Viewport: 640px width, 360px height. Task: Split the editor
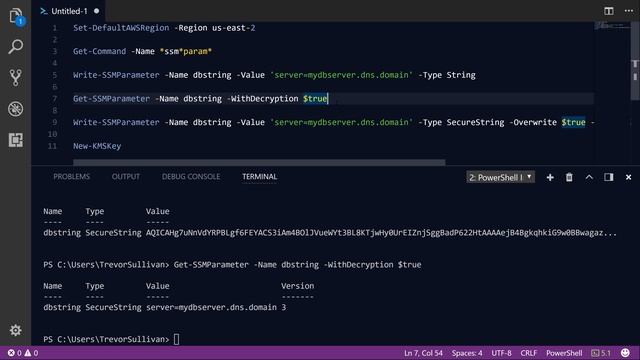click(609, 11)
